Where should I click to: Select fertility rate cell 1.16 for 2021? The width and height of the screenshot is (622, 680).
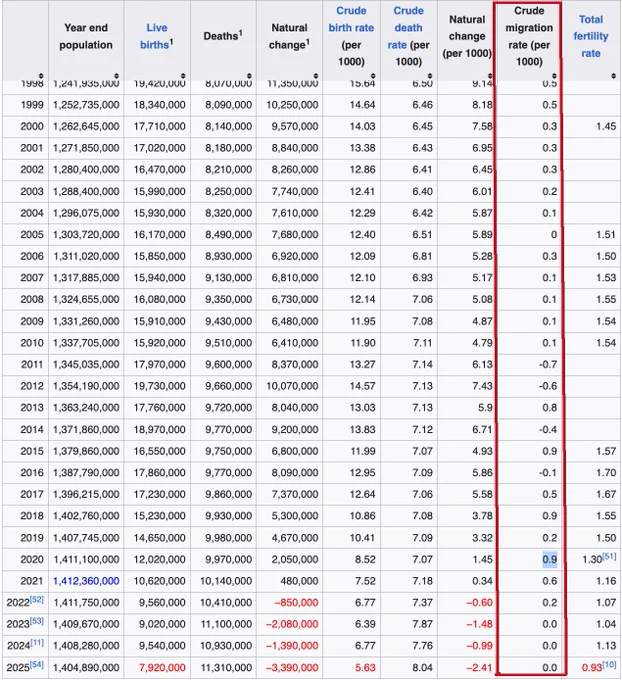click(606, 581)
